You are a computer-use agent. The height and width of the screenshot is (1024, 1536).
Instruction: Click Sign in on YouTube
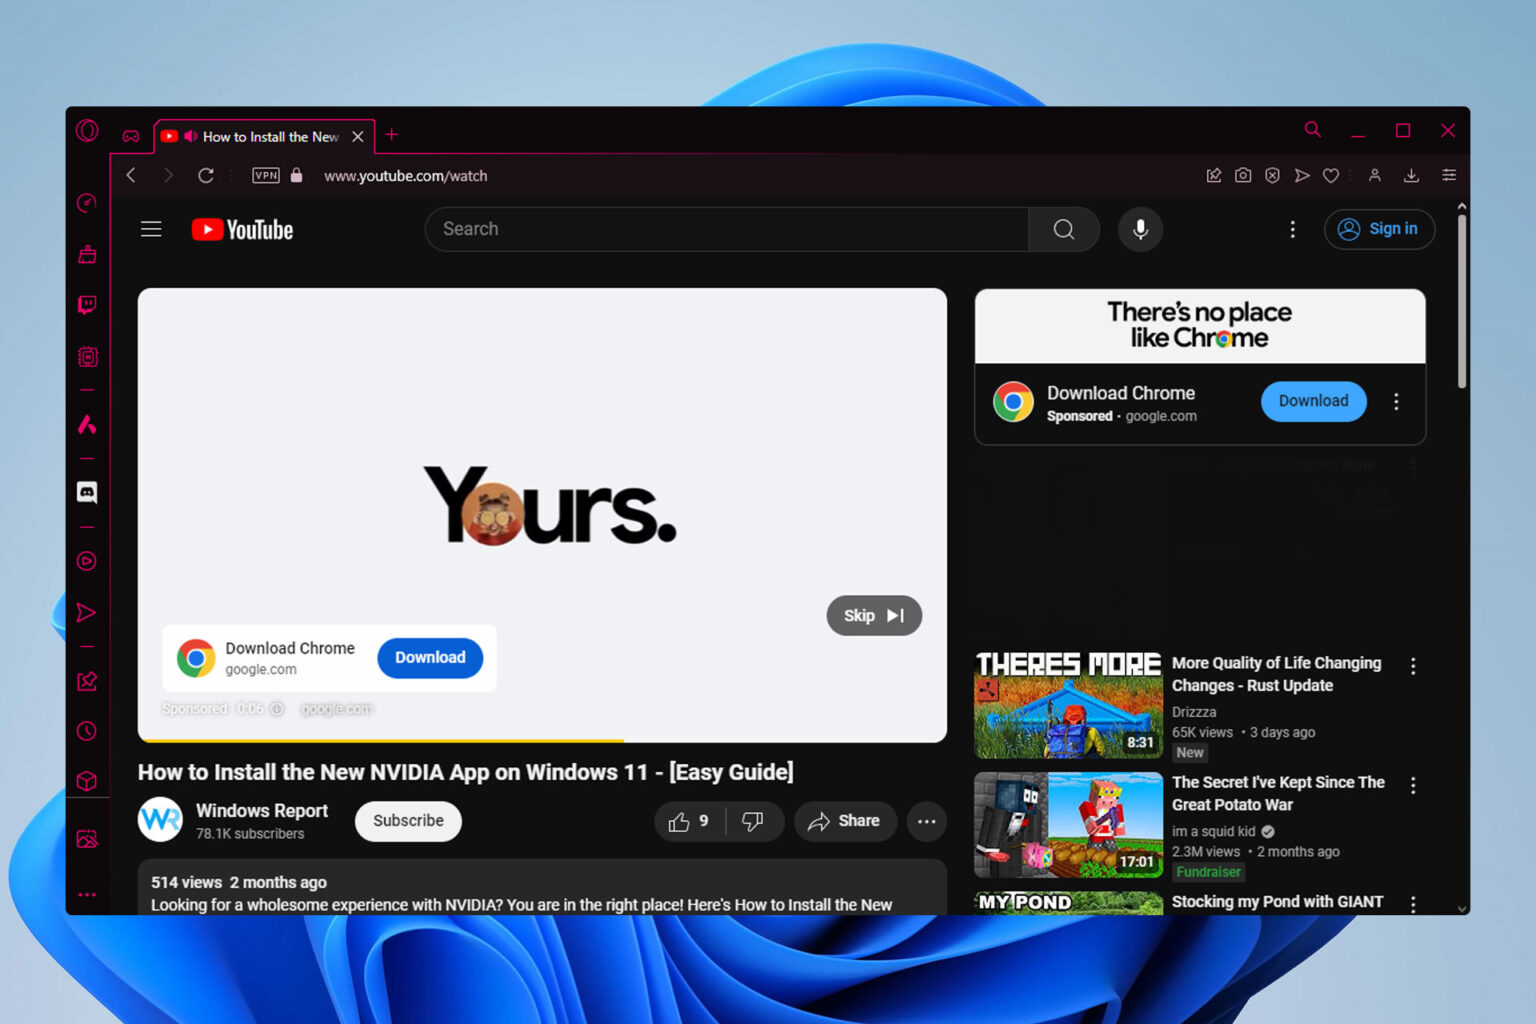click(1380, 229)
